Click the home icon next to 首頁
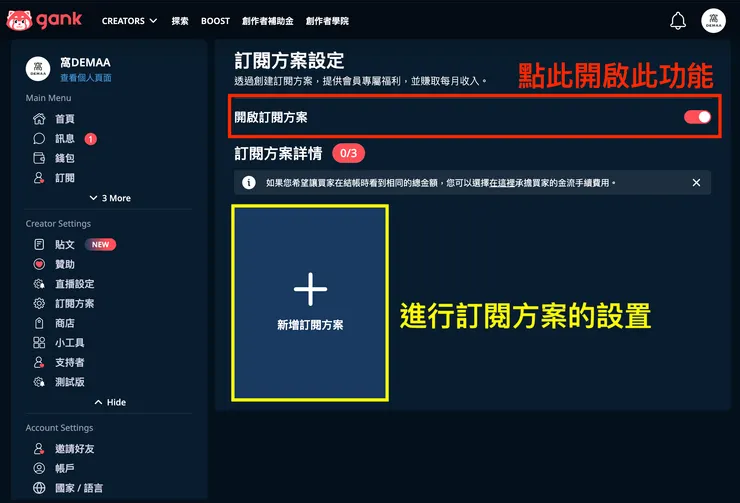This screenshot has width=740, height=503. [x=39, y=119]
